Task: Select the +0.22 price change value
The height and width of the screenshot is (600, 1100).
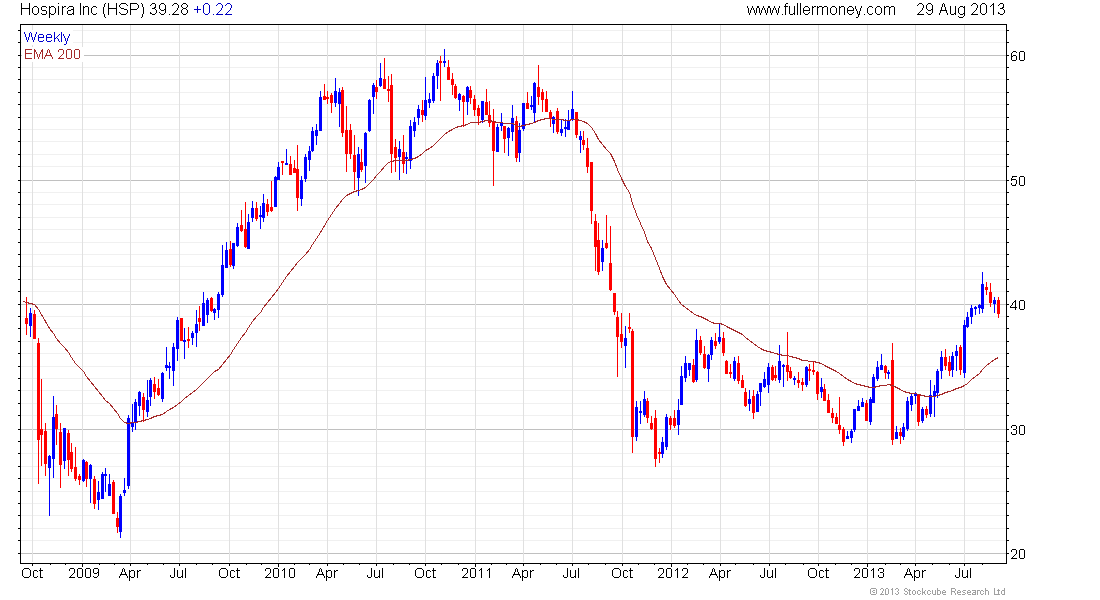Action: pos(213,10)
